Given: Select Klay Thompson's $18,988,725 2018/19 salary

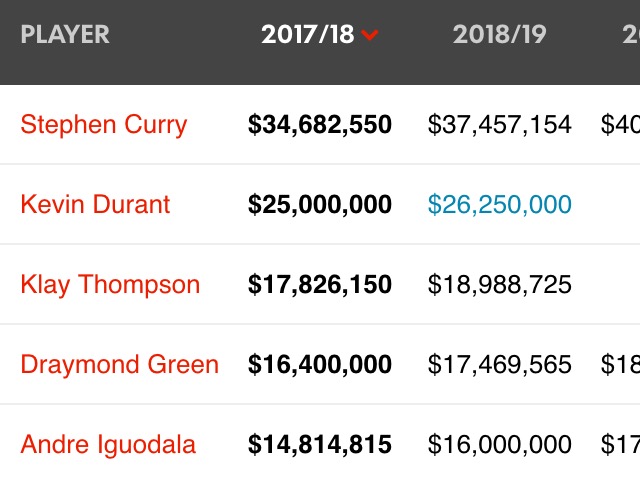Looking at the screenshot, I should tap(500, 284).
